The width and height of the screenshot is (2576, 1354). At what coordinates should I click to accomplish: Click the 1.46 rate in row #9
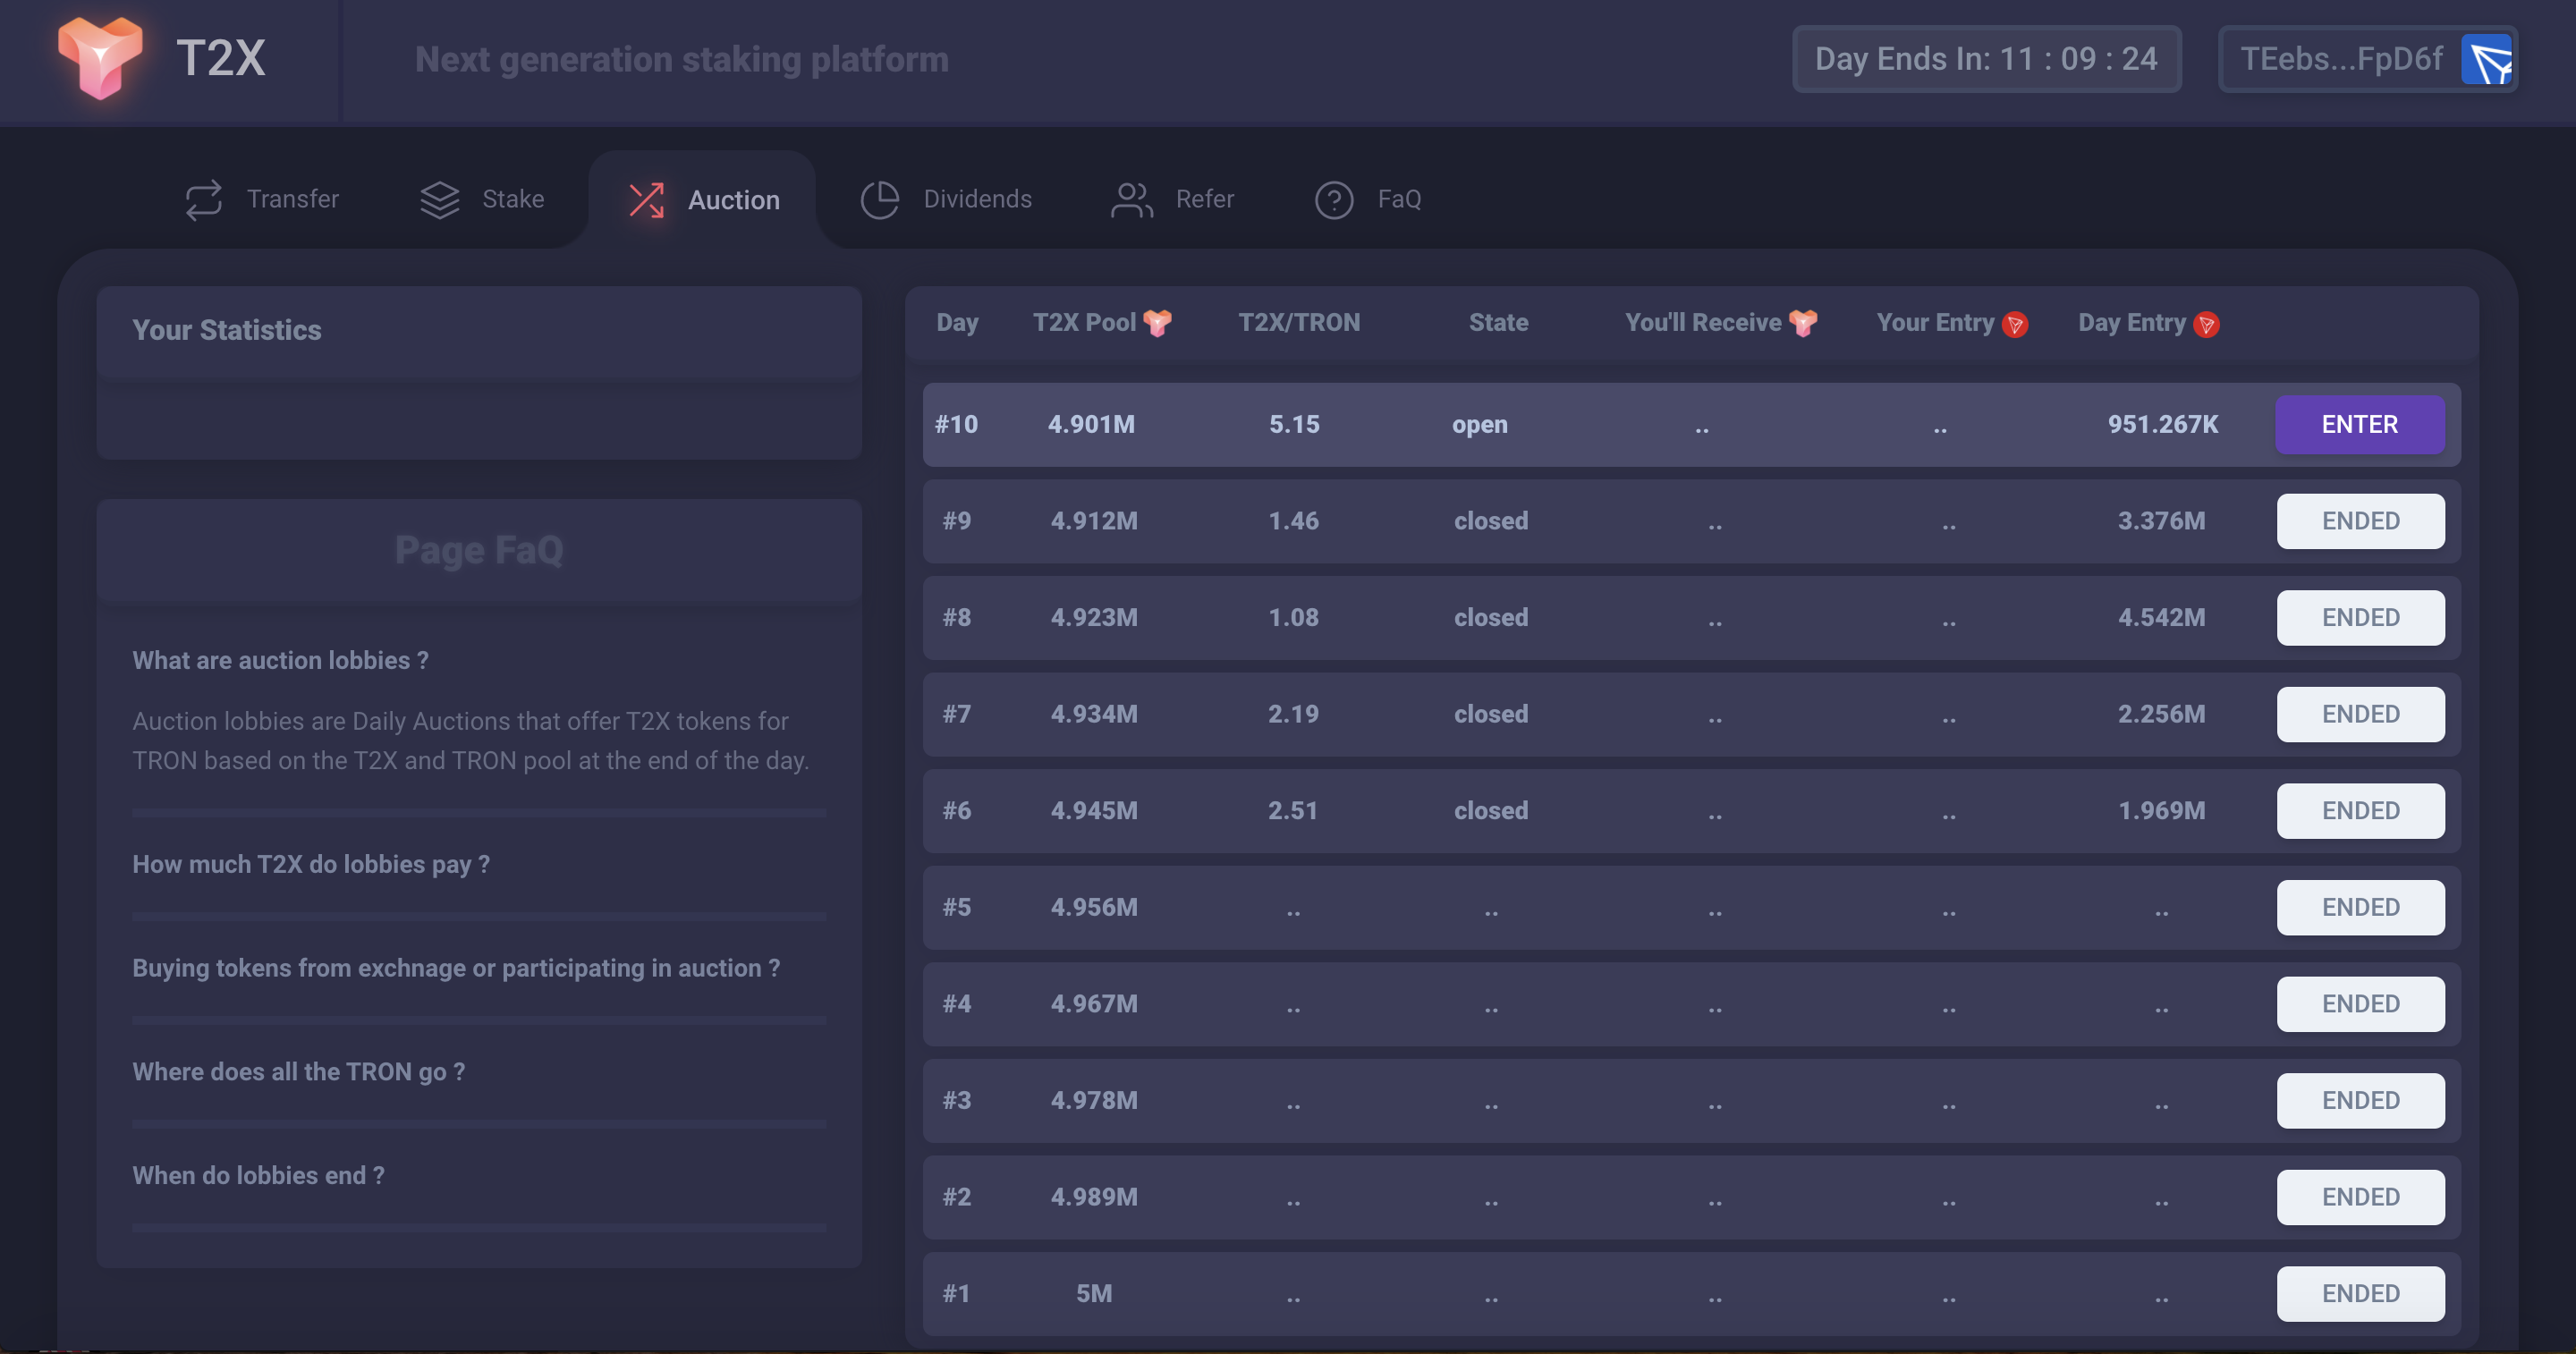click(1293, 521)
